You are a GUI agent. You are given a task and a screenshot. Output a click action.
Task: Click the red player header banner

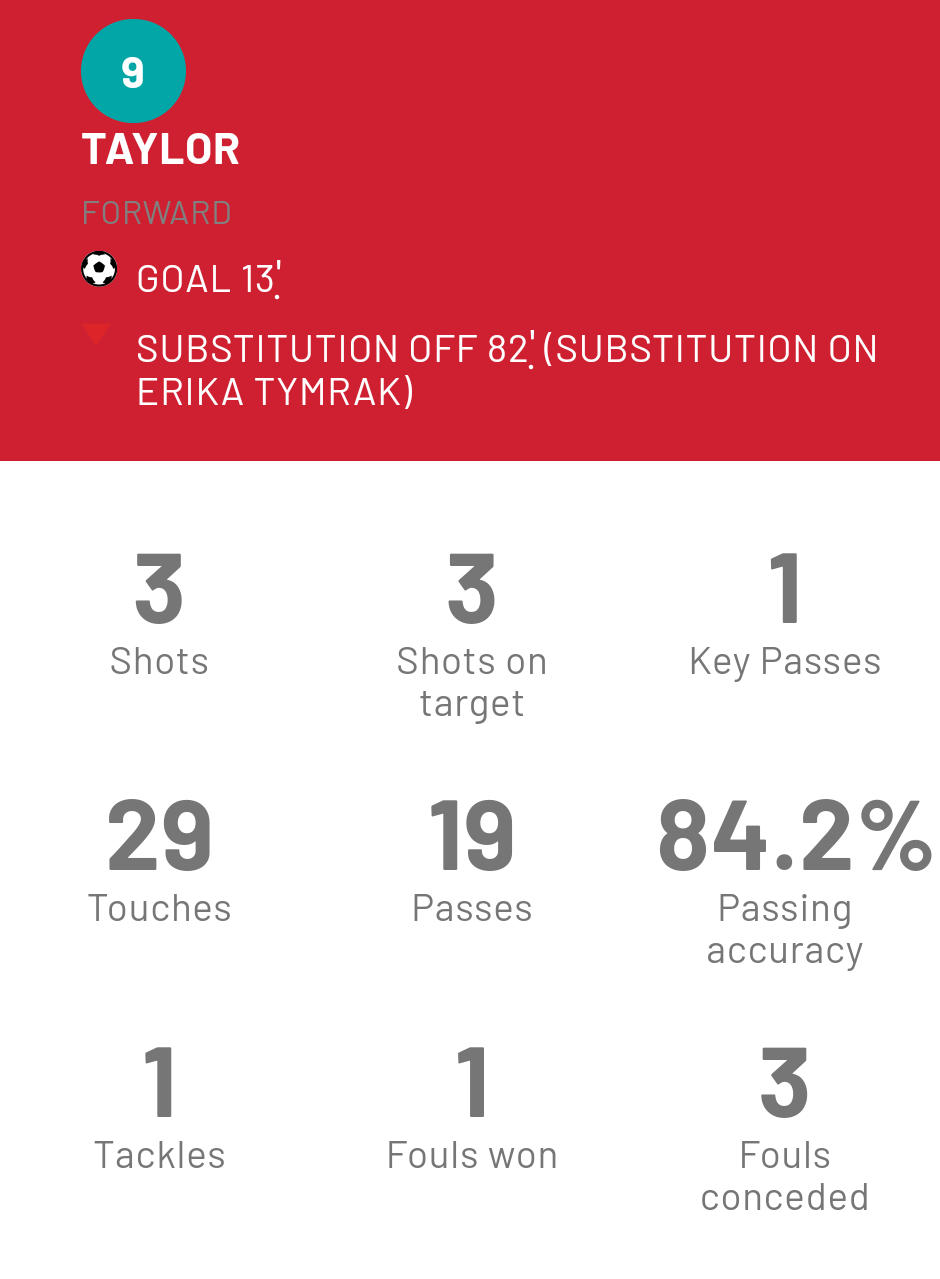pyautogui.click(x=470, y=230)
